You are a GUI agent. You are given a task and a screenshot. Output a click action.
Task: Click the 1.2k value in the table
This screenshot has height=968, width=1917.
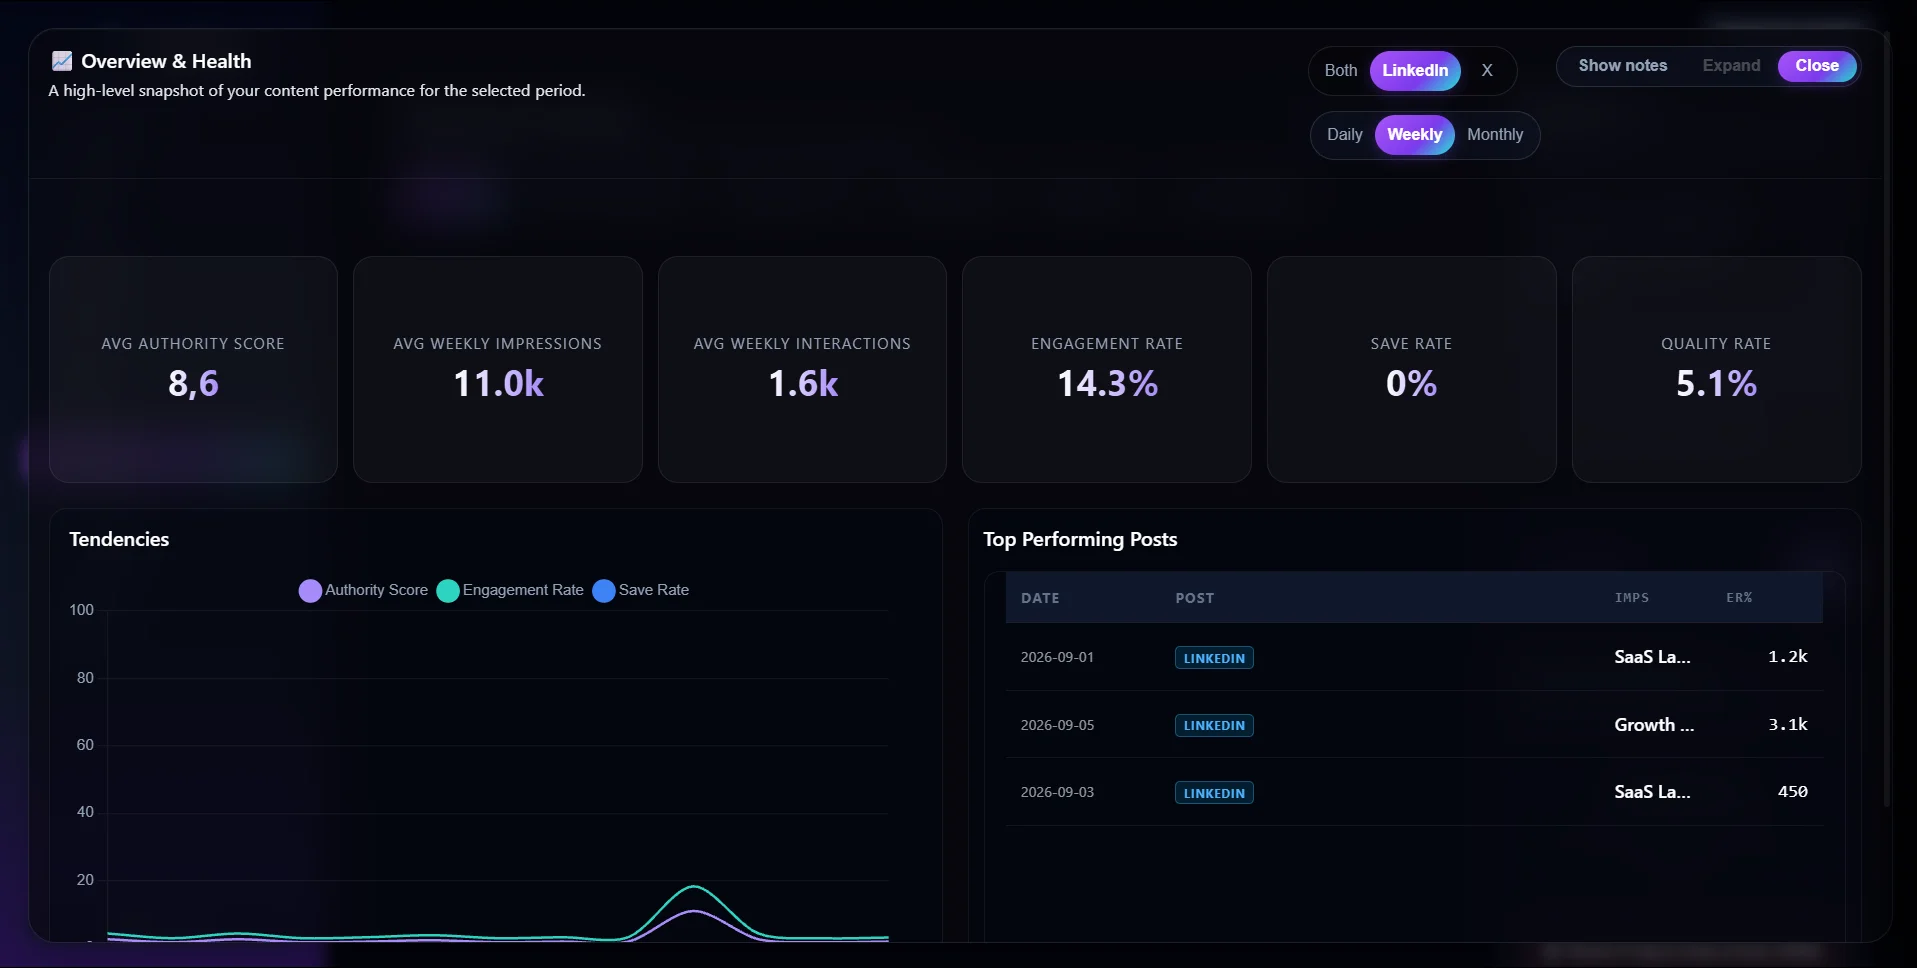[1787, 657]
